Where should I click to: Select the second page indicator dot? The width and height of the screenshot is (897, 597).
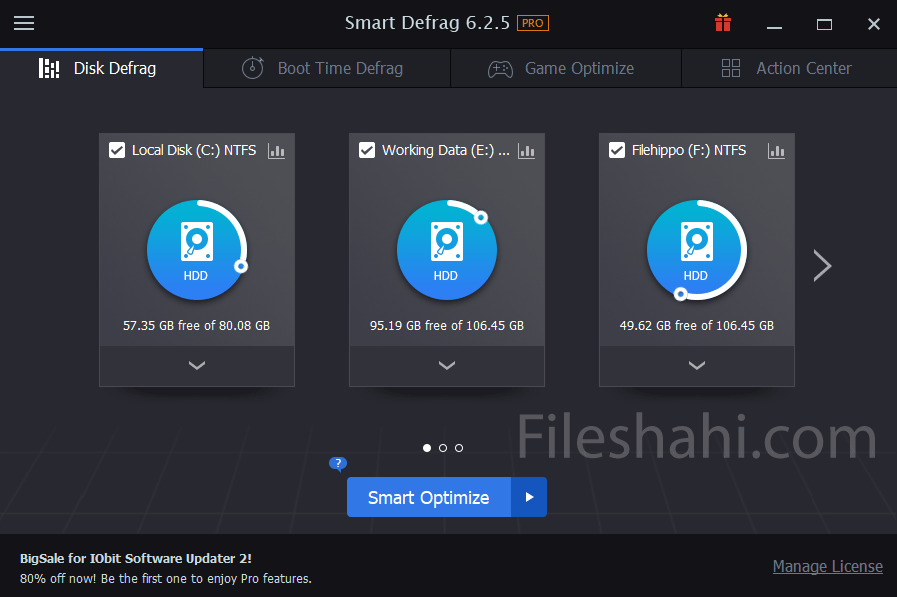443,448
